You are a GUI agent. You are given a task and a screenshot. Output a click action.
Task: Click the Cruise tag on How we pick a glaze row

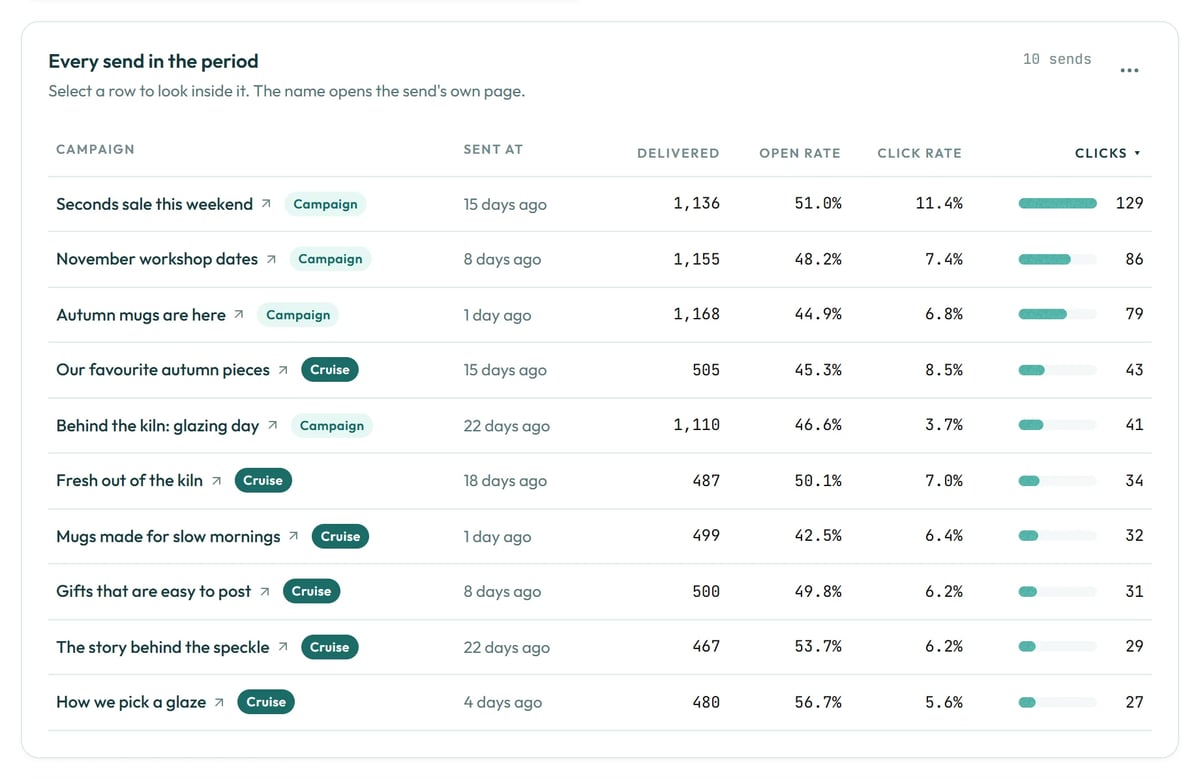[266, 702]
